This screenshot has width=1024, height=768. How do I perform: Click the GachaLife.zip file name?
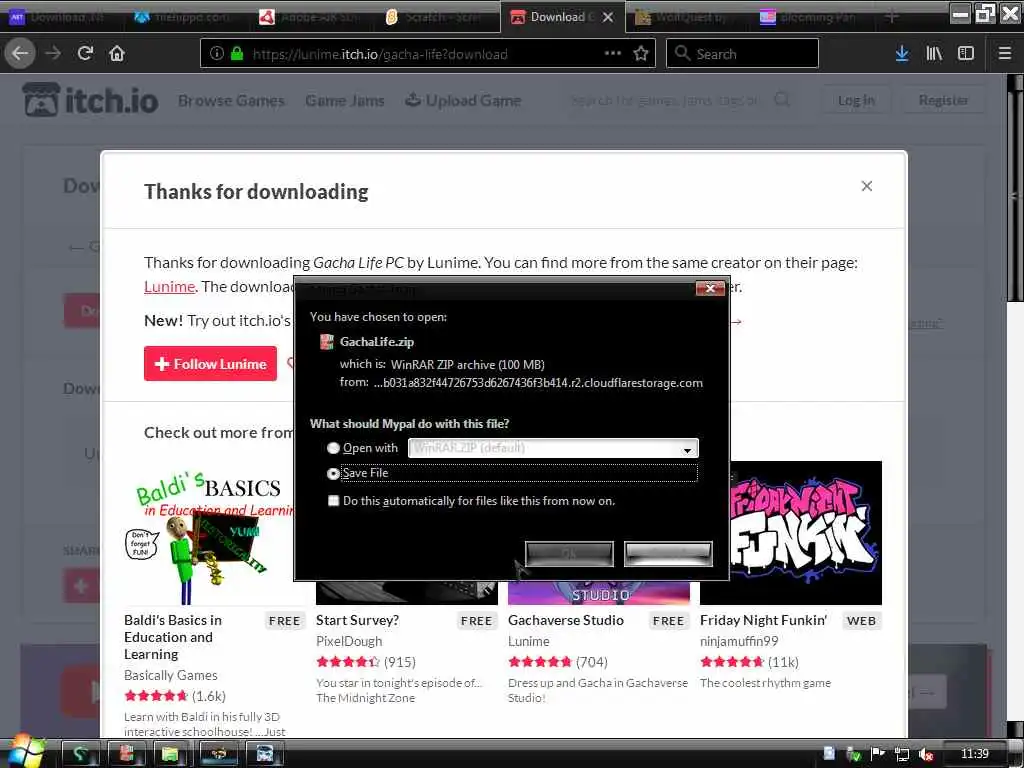pyautogui.click(x=377, y=342)
